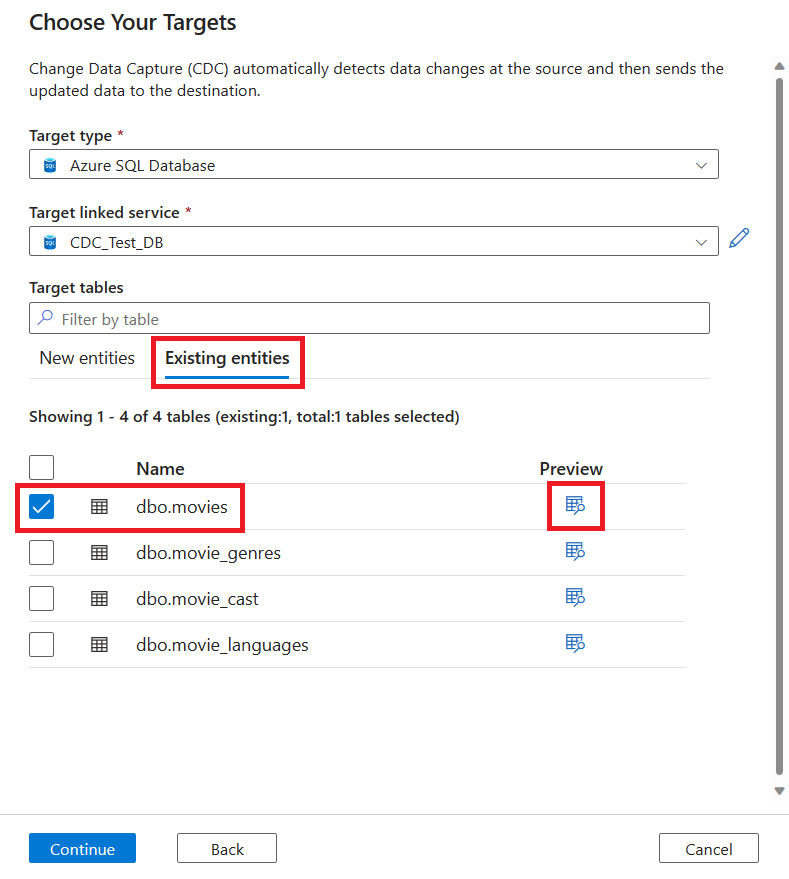Check the dbo.movie_cast table checkbox
Viewport: 789px width, 879px height.
pyautogui.click(x=41, y=599)
